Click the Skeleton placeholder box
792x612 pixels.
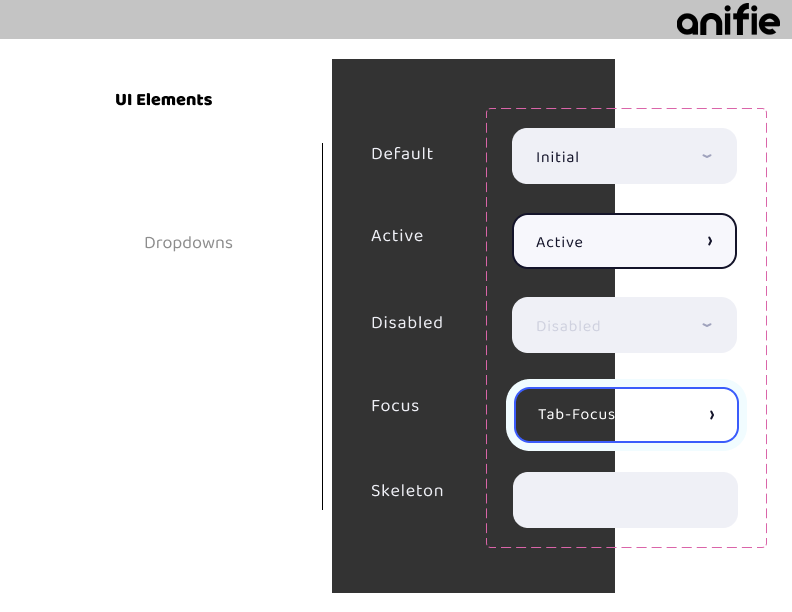tap(625, 500)
